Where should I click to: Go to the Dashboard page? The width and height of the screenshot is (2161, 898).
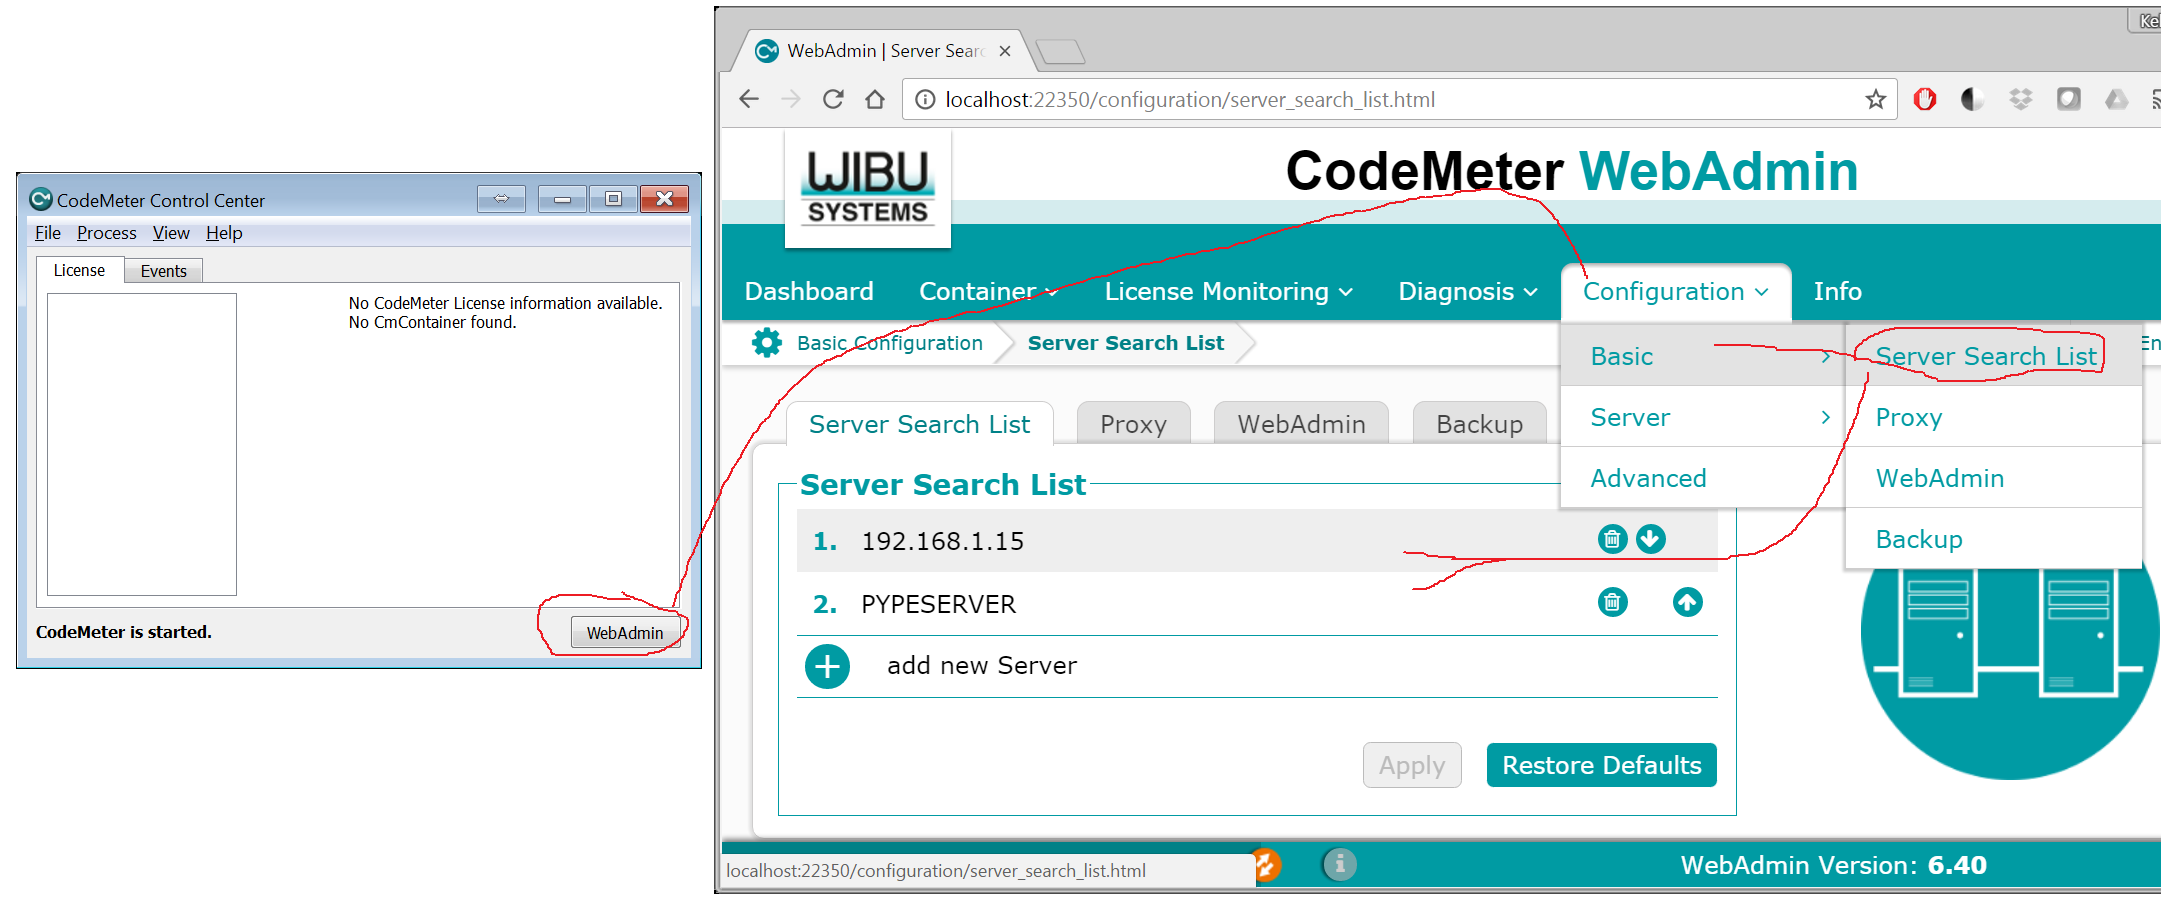coord(809,292)
